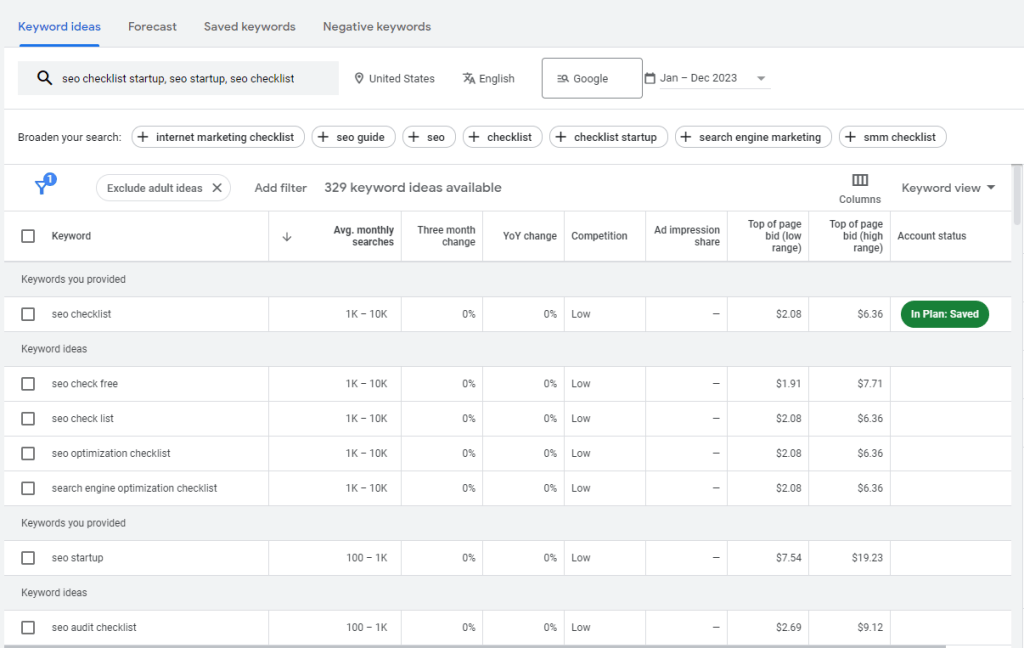This screenshot has height=648, width=1024.
Task: Click the In Plan: Saved button
Action: [x=944, y=313]
